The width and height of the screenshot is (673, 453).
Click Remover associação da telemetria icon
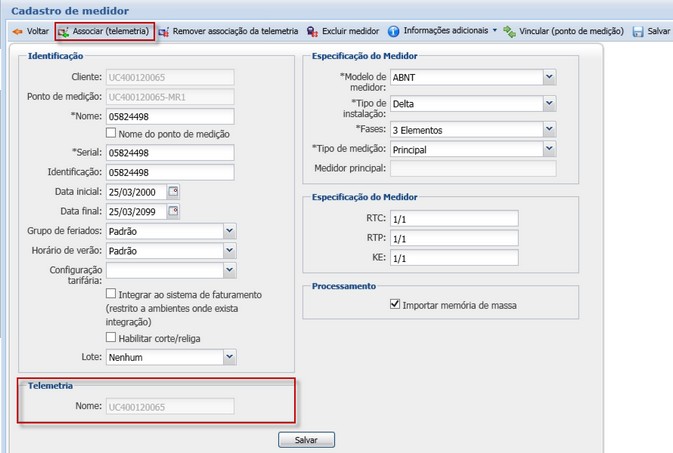(x=164, y=32)
